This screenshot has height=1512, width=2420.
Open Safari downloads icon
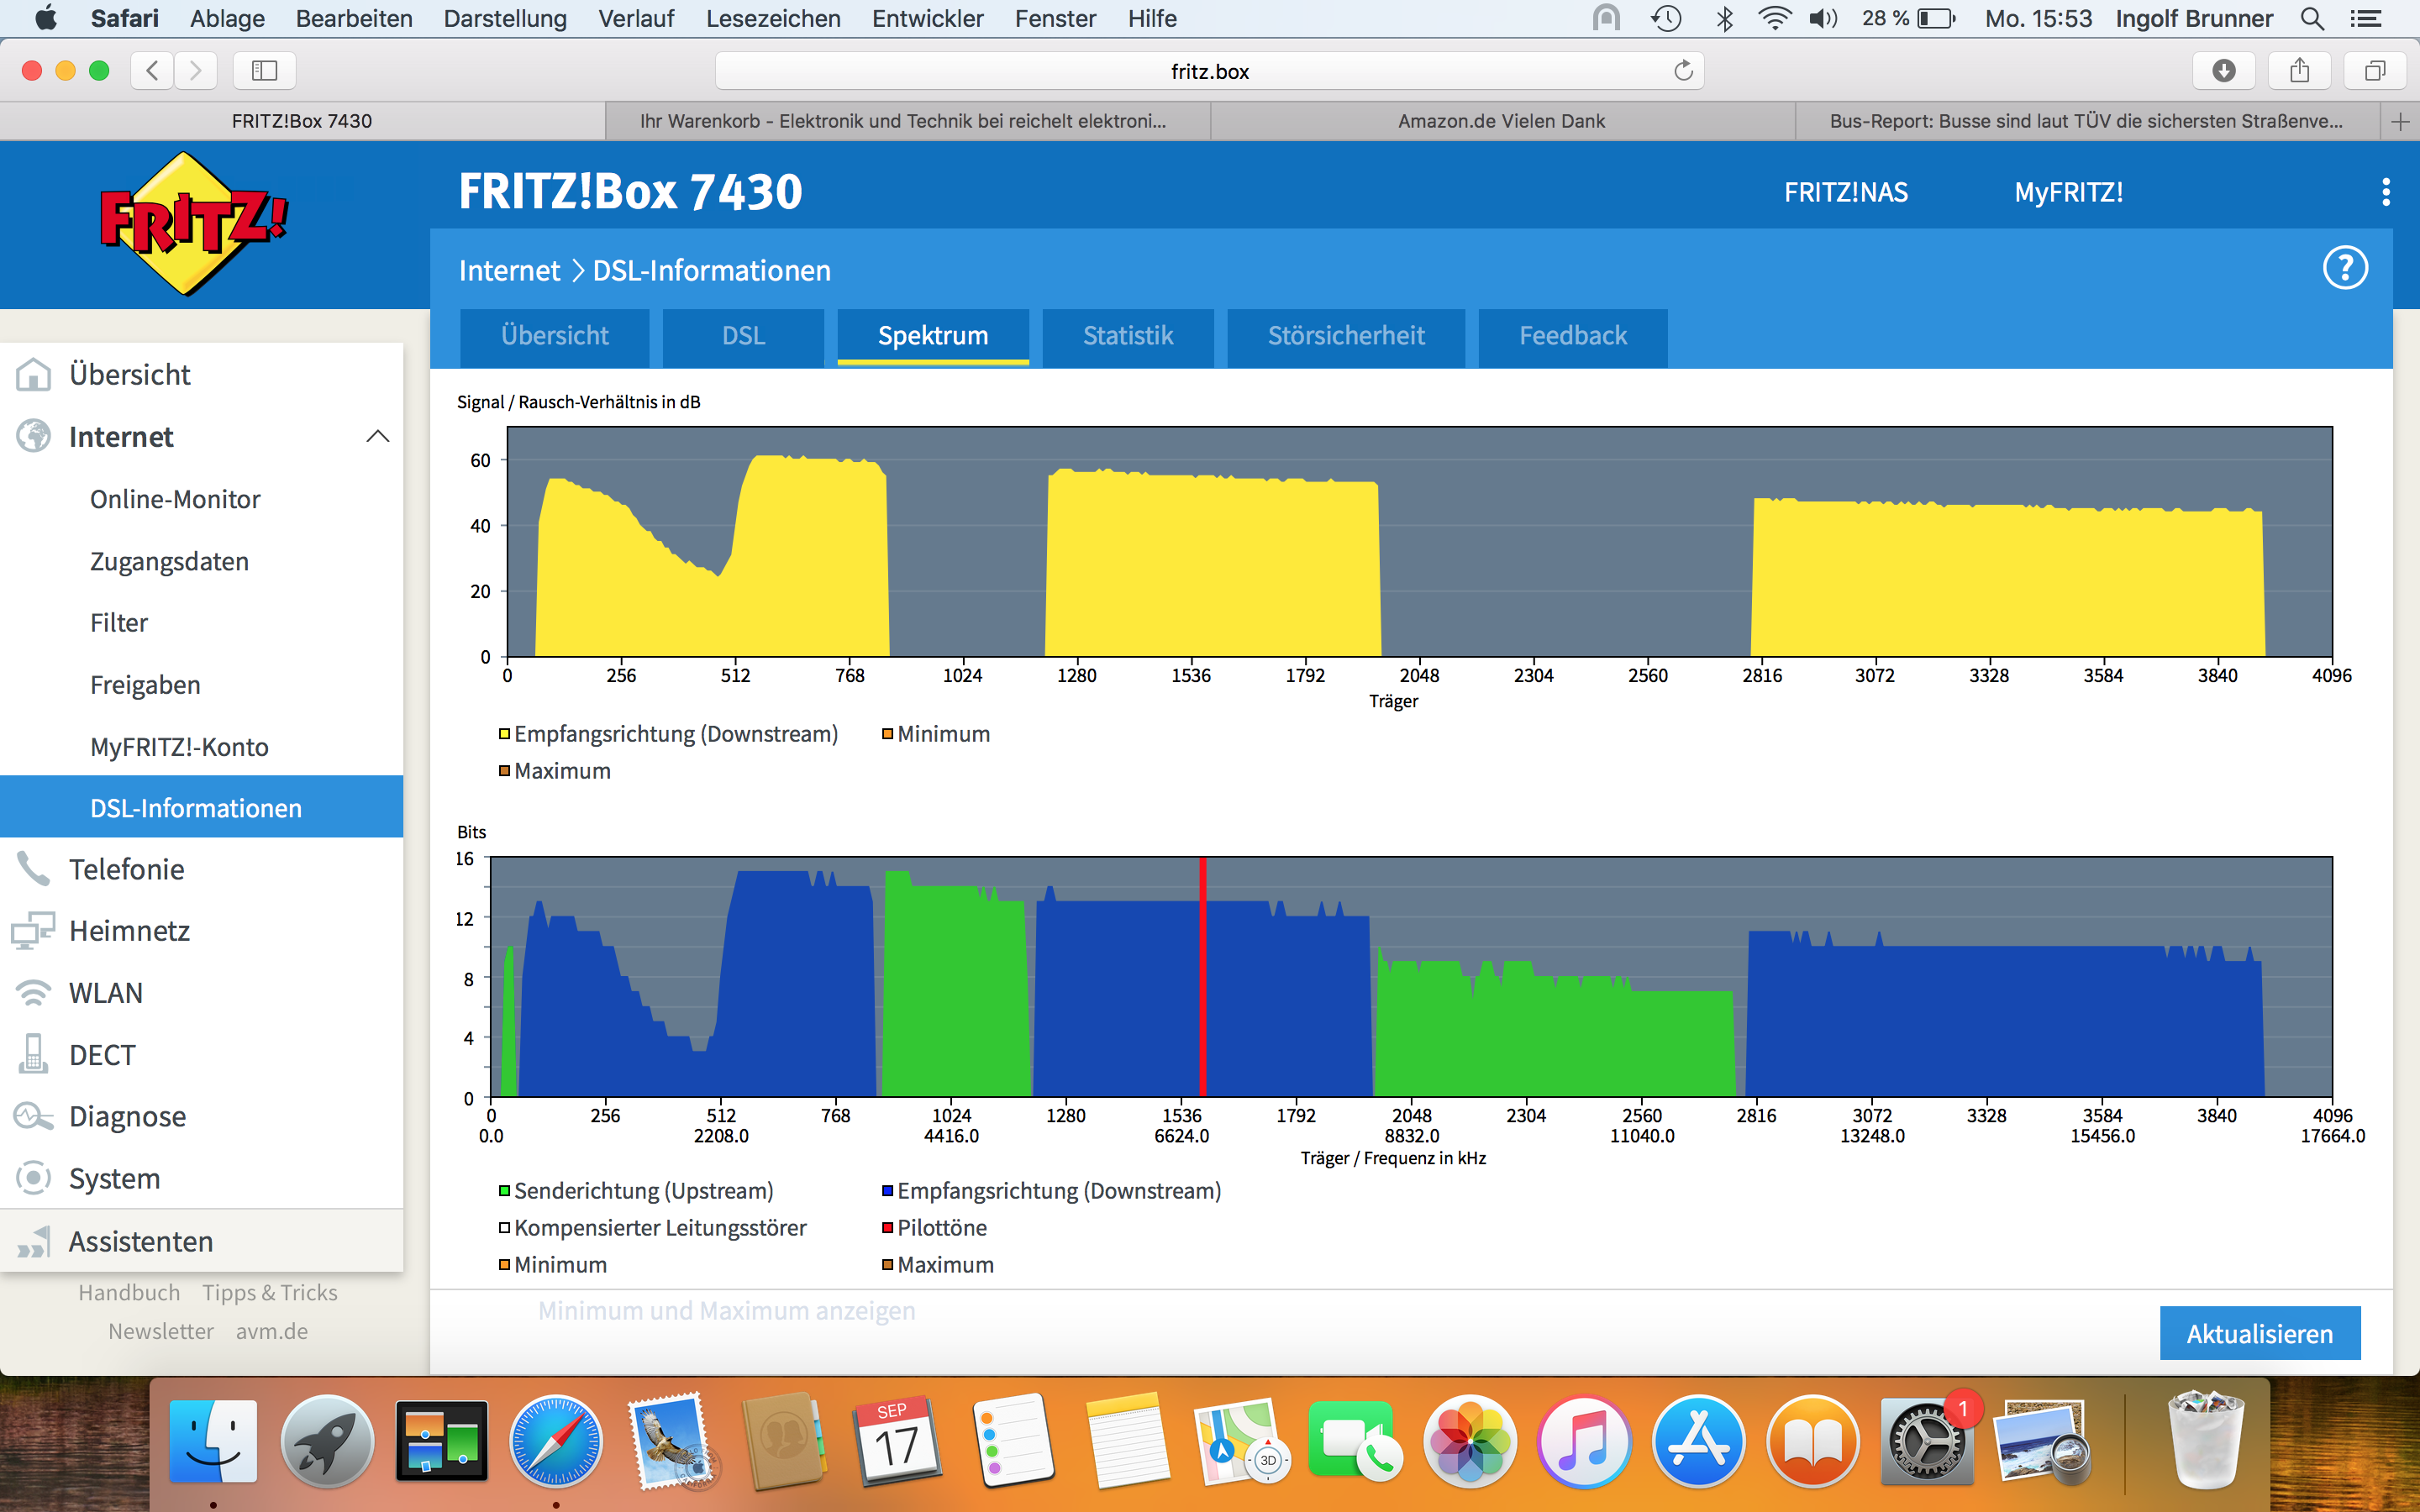click(x=2223, y=71)
